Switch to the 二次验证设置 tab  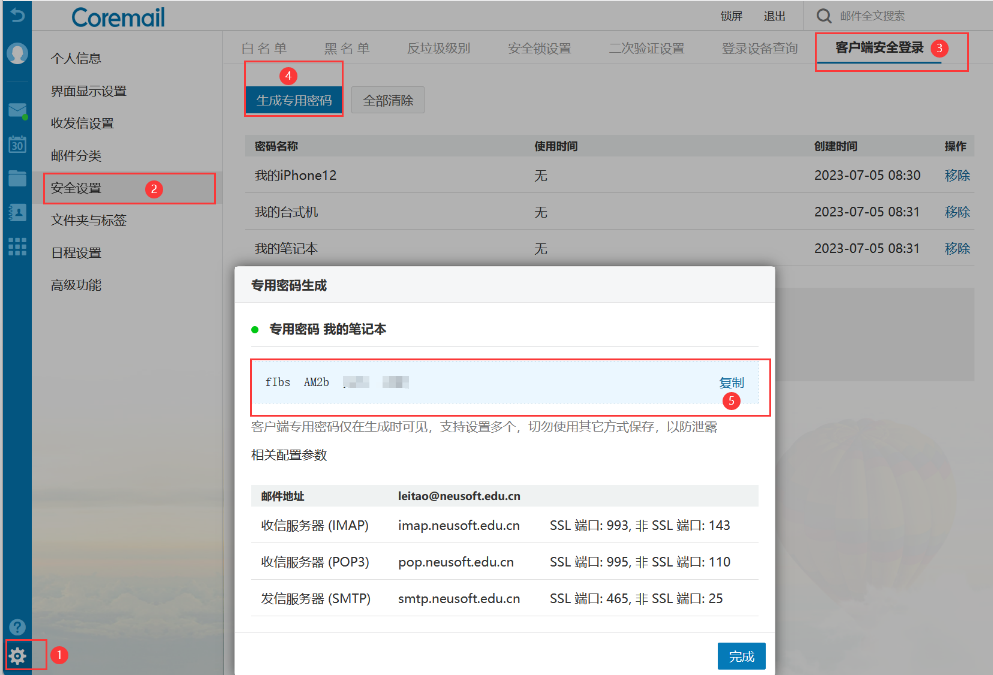[646, 48]
